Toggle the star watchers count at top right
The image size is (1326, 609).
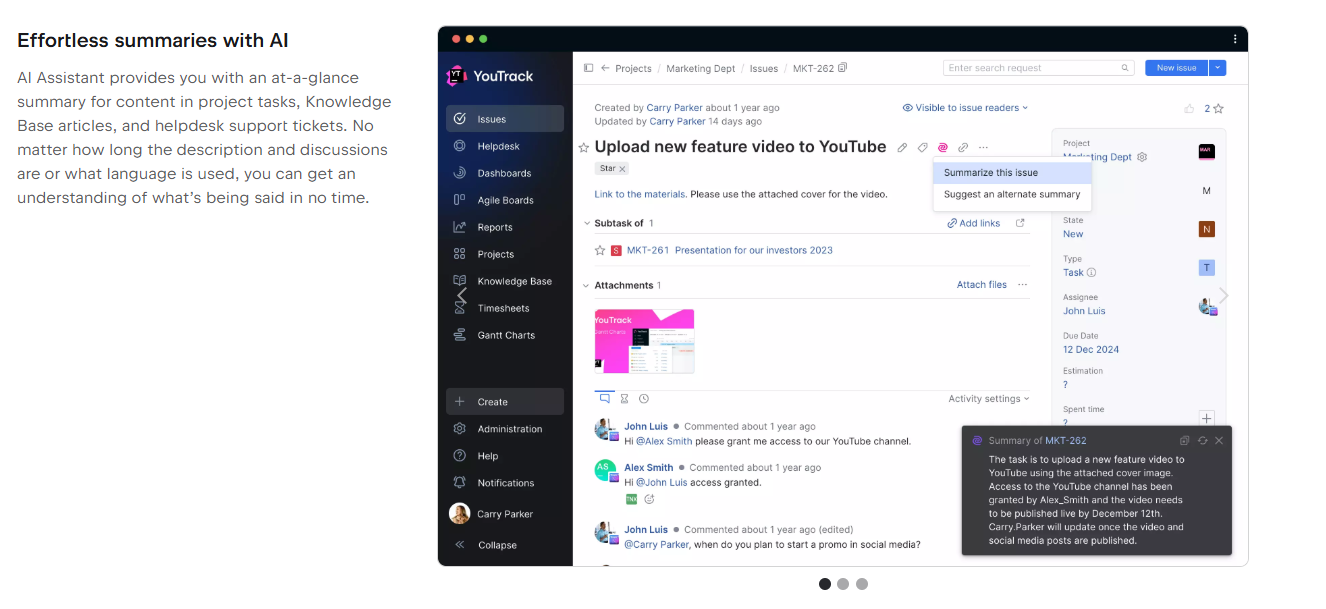point(1214,108)
